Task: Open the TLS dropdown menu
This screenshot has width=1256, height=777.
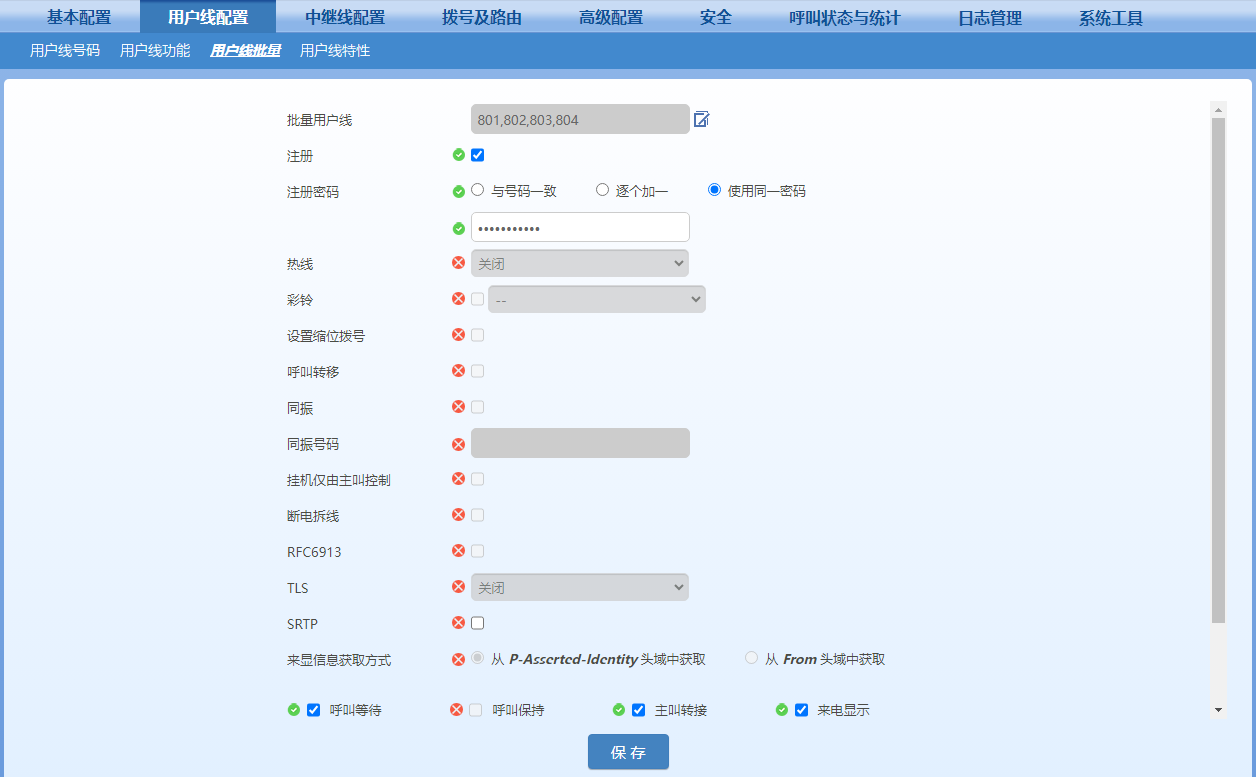Action: (580, 587)
